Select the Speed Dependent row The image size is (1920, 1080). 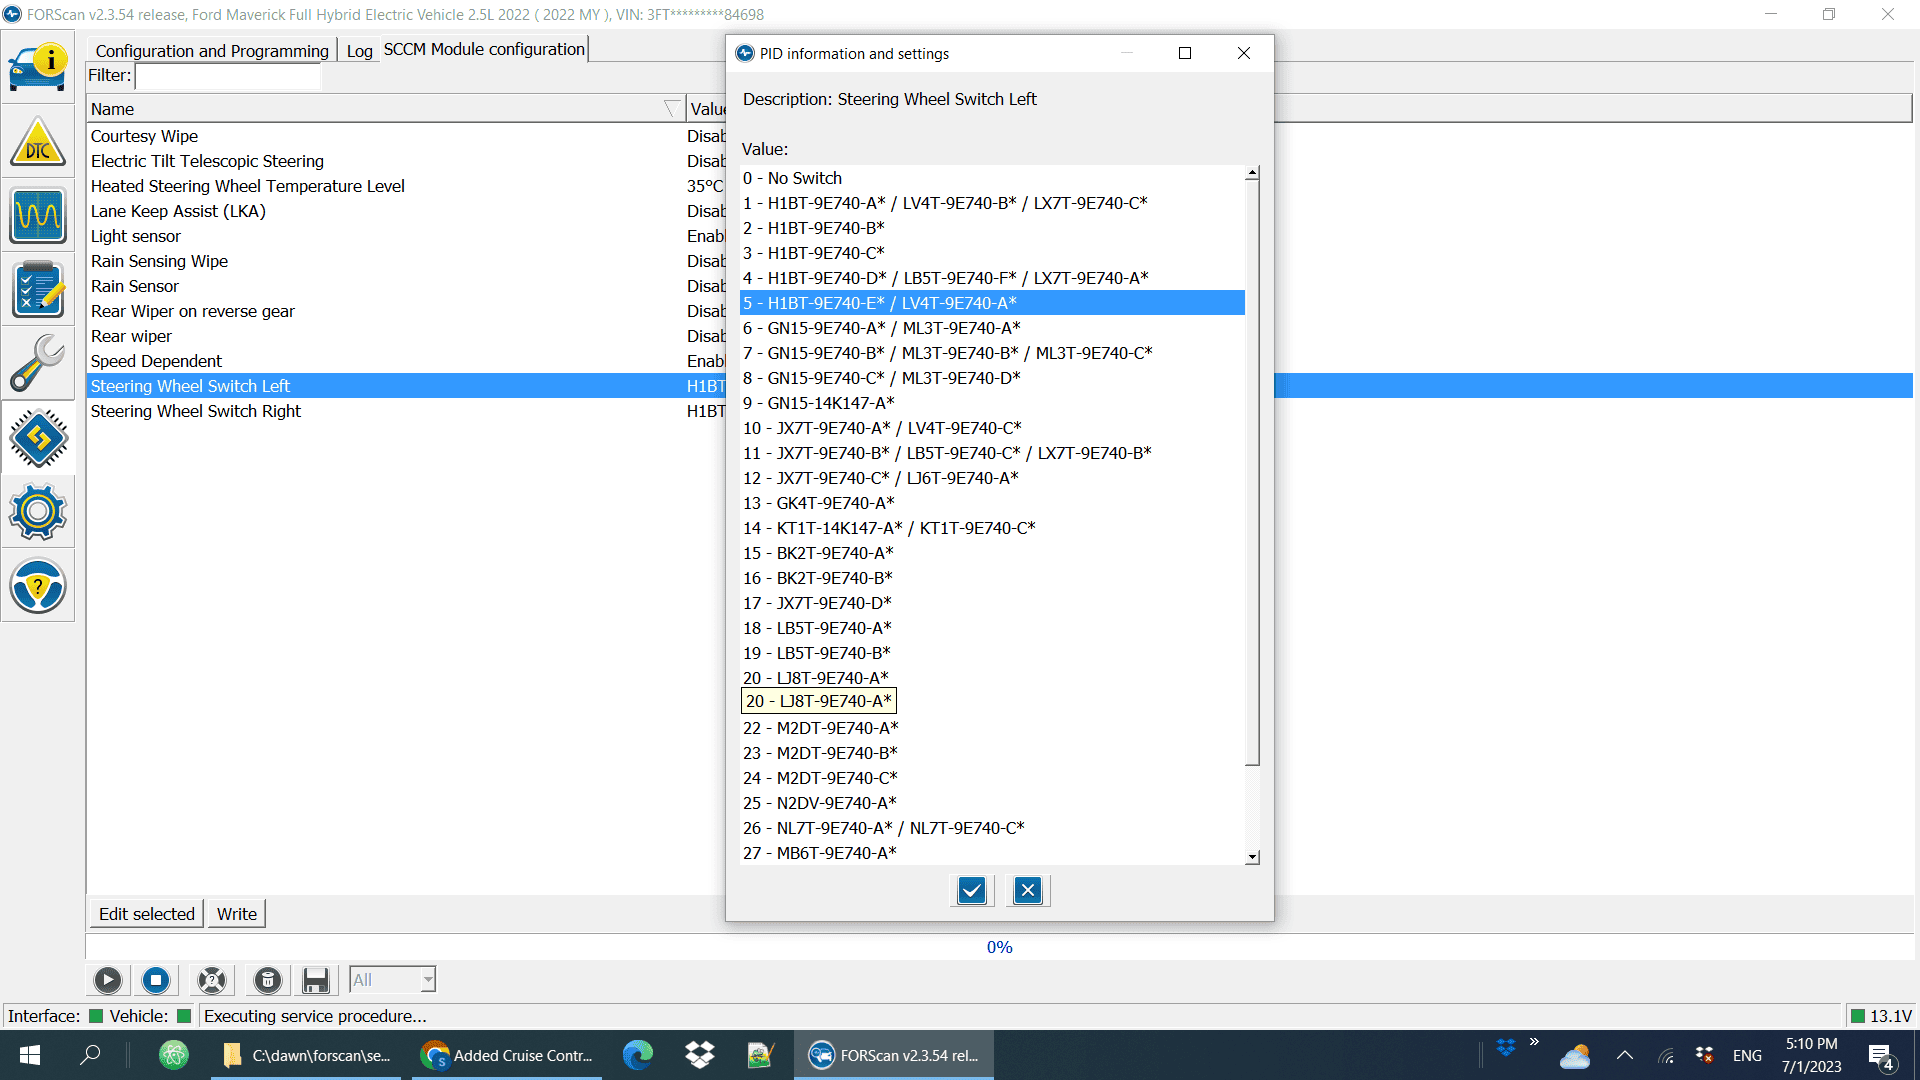tap(406, 361)
